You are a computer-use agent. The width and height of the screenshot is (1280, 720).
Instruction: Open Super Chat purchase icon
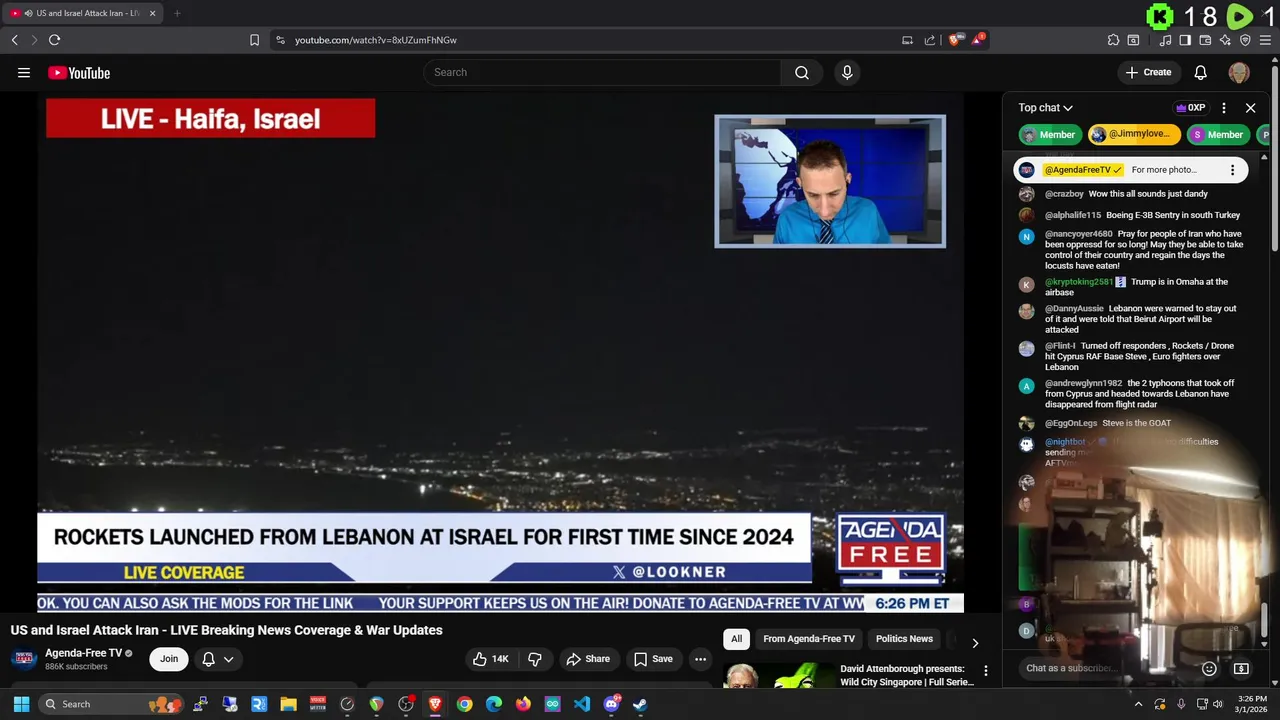(1241, 668)
